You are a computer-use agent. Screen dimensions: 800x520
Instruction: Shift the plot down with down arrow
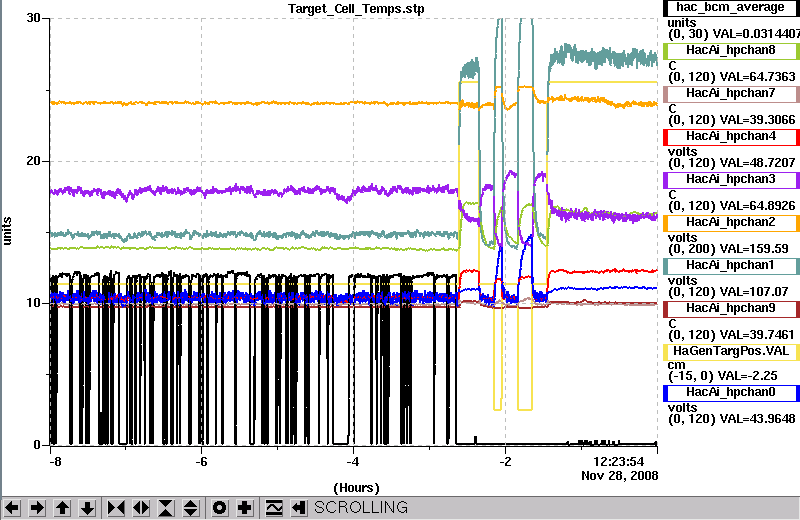coord(87,508)
